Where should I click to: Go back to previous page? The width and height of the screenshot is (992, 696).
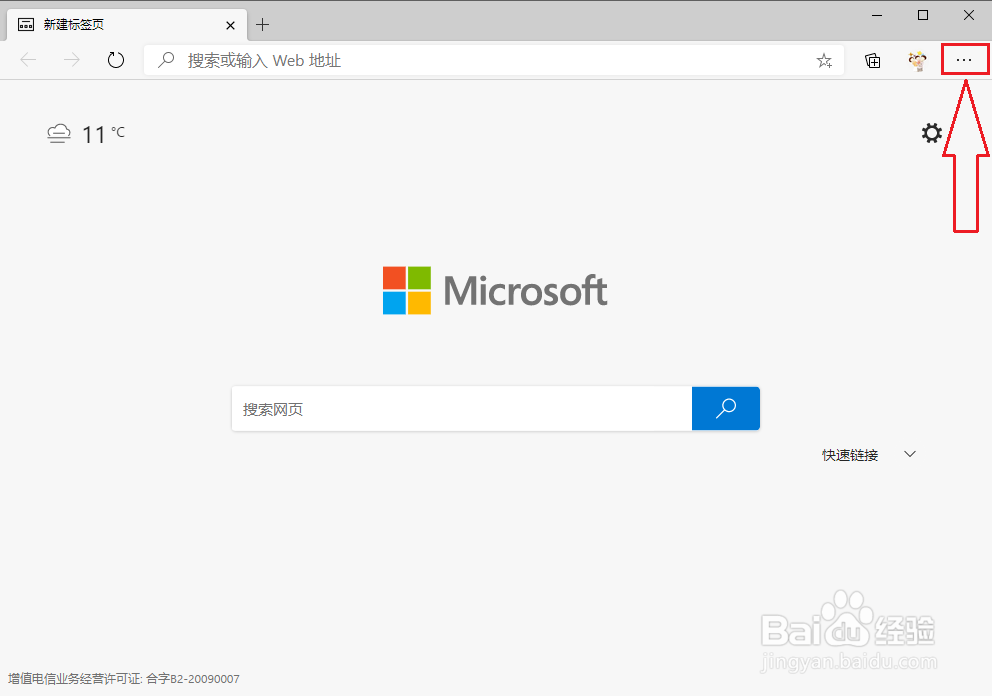point(28,60)
